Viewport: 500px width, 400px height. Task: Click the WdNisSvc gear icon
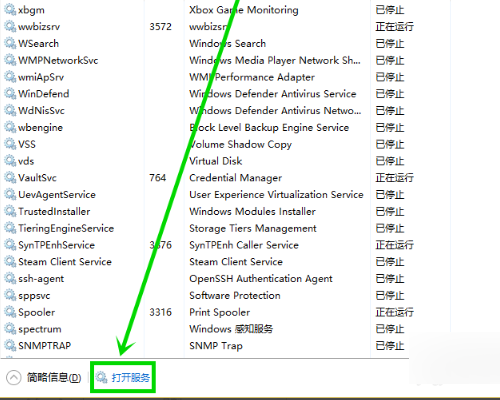tap(10, 110)
